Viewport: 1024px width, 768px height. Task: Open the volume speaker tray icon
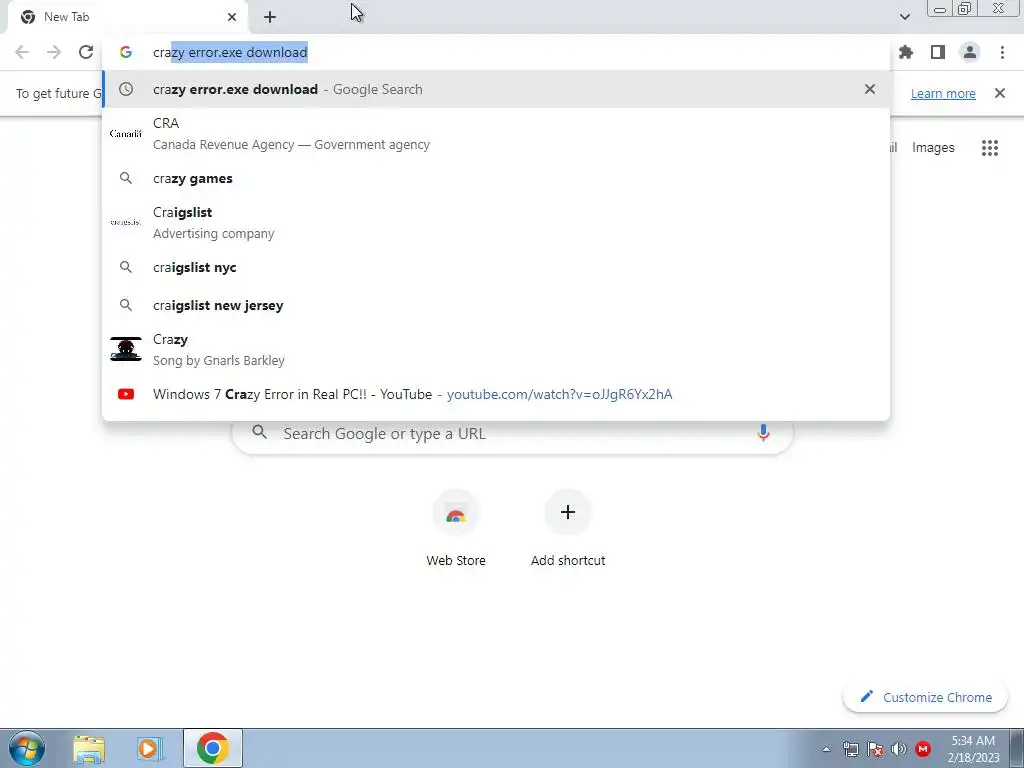coord(899,749)
